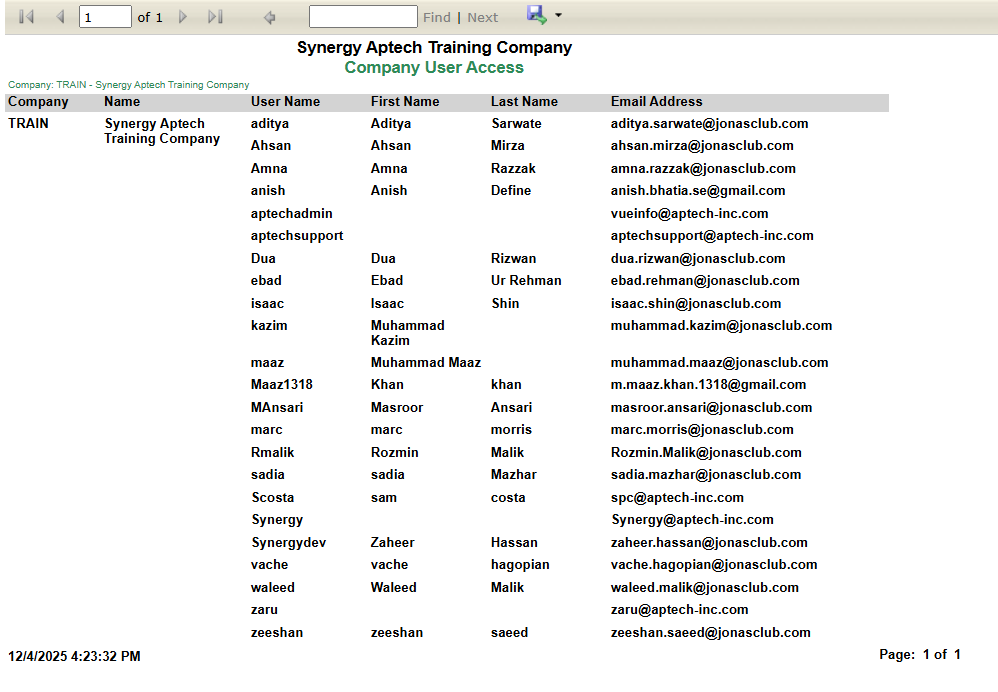Click the report timestamp 12/4/2025 4:23:32 PM
The height and width of the screenshot is (692, 998).
click(74, 656)
